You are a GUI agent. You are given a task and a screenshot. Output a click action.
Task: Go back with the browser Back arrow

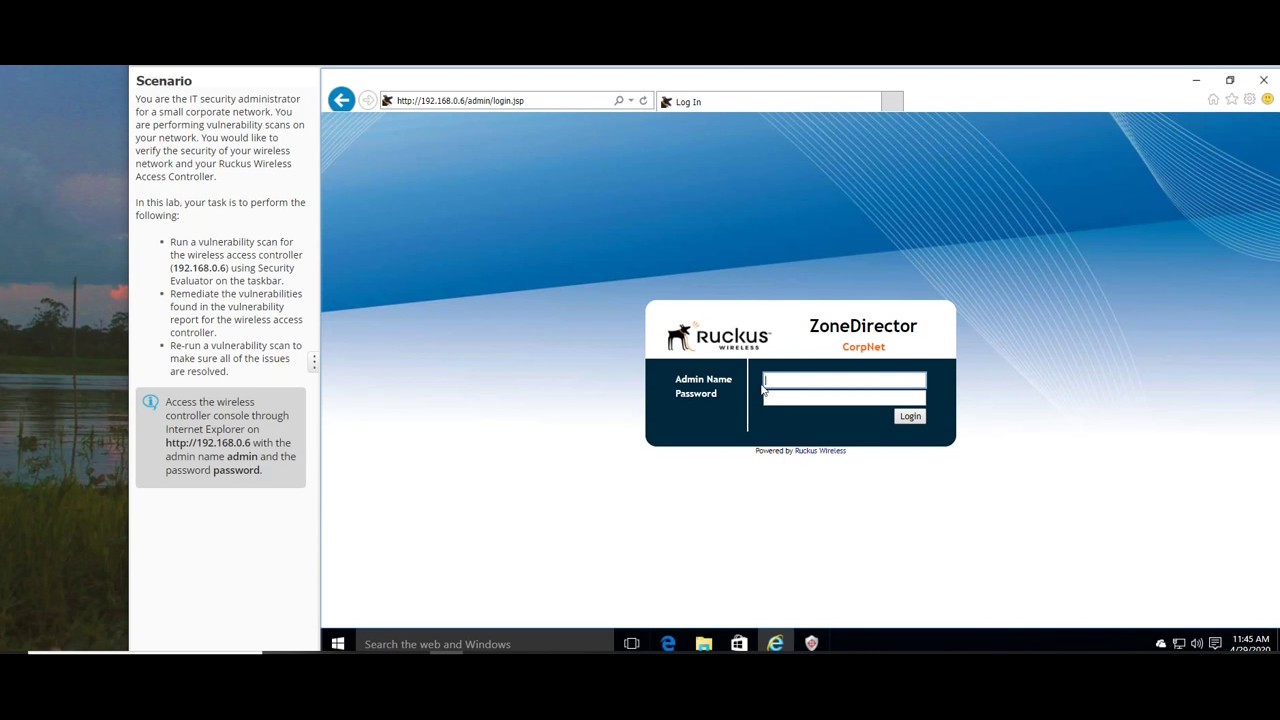(341, 100)
